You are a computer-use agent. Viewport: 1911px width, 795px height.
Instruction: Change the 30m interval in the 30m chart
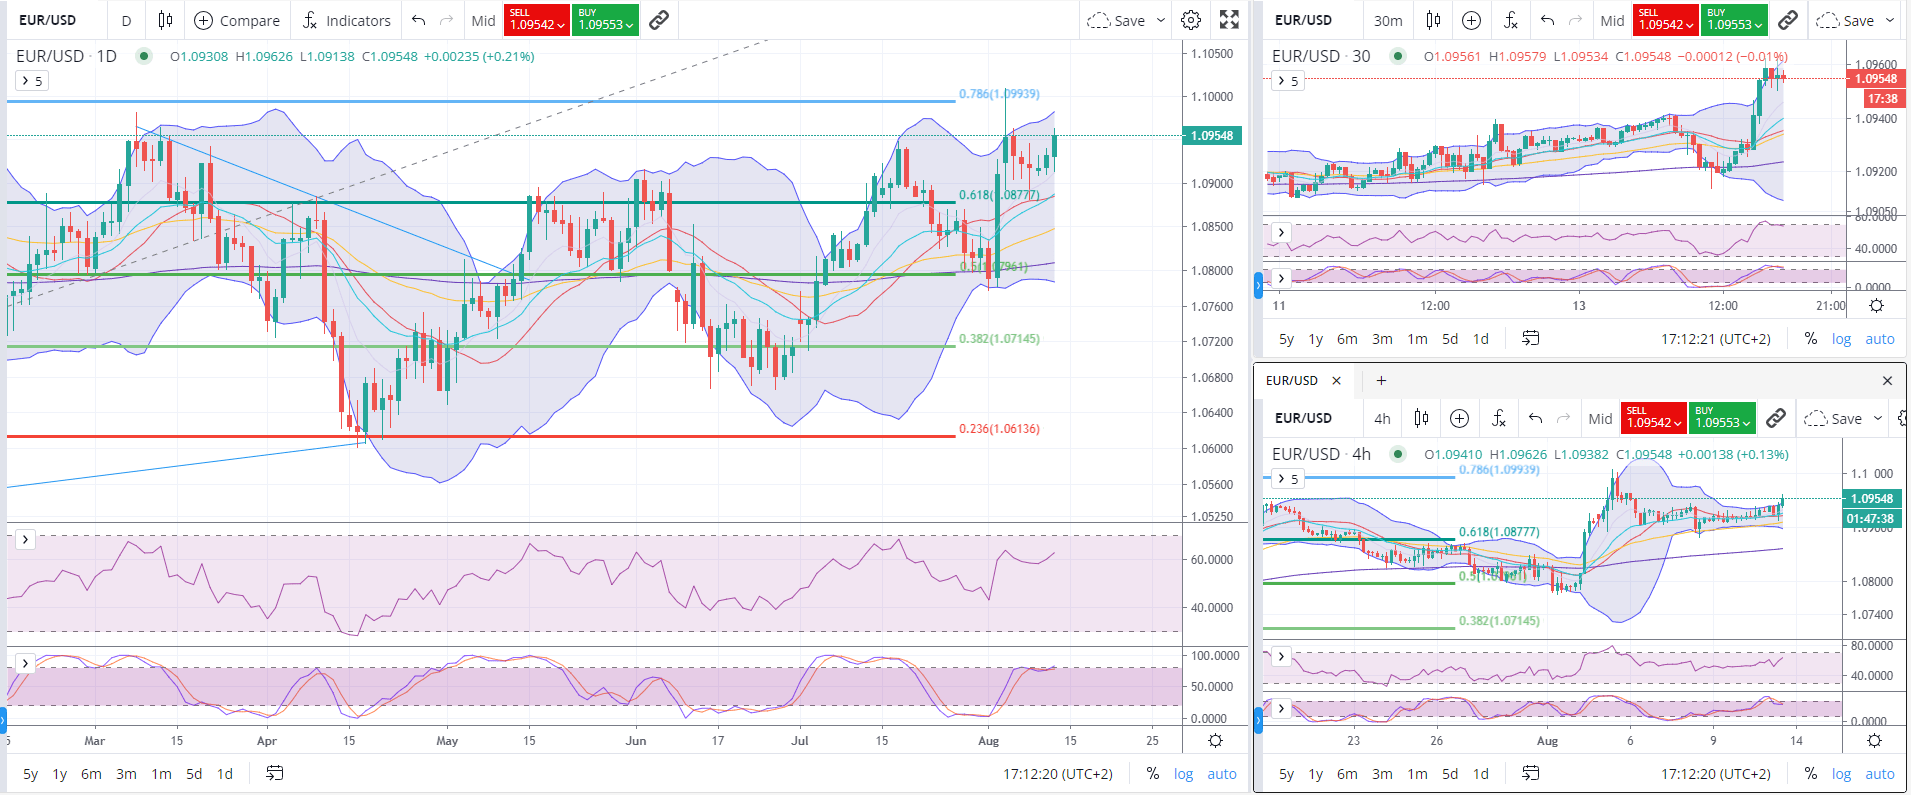pos(1387,20)
